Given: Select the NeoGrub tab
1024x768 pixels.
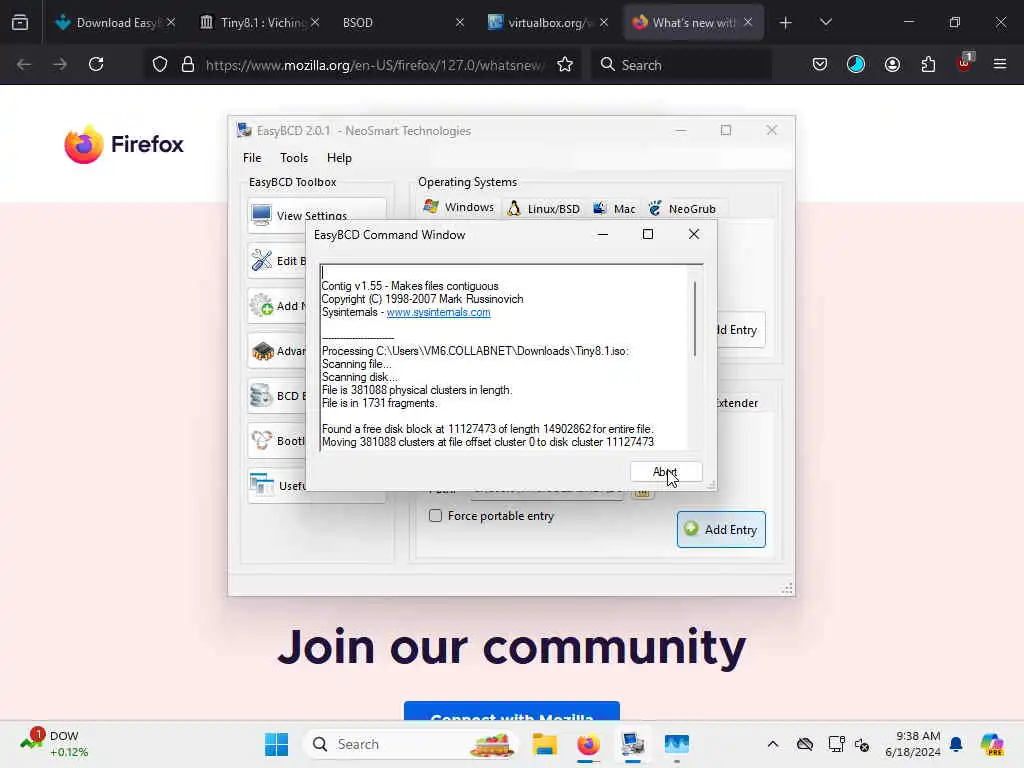Looking at the screenshot, I should (682, 208).
